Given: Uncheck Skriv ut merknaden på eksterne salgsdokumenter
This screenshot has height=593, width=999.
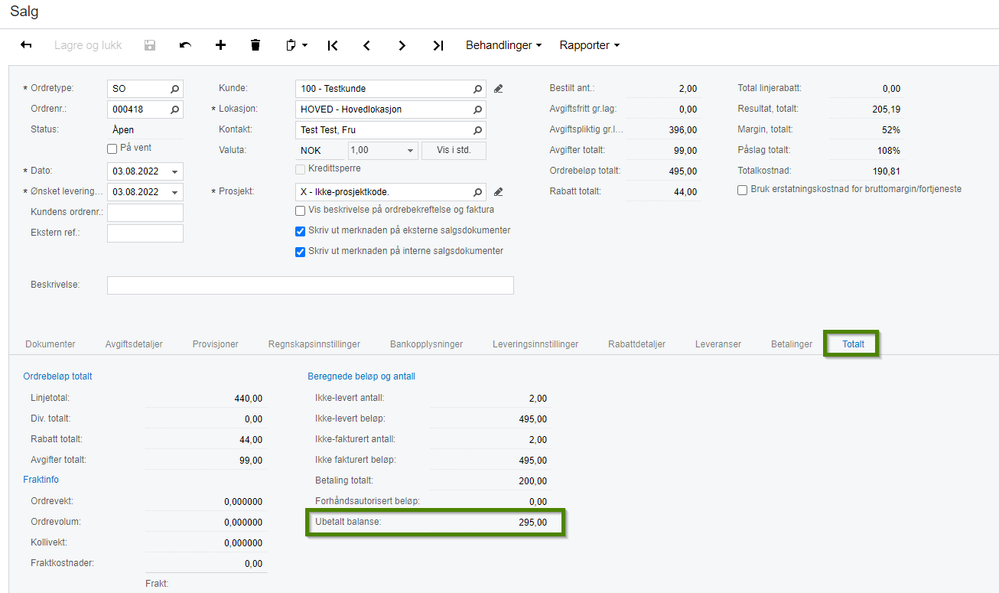Looking at the screenshot, I should [x=300, y=231].
